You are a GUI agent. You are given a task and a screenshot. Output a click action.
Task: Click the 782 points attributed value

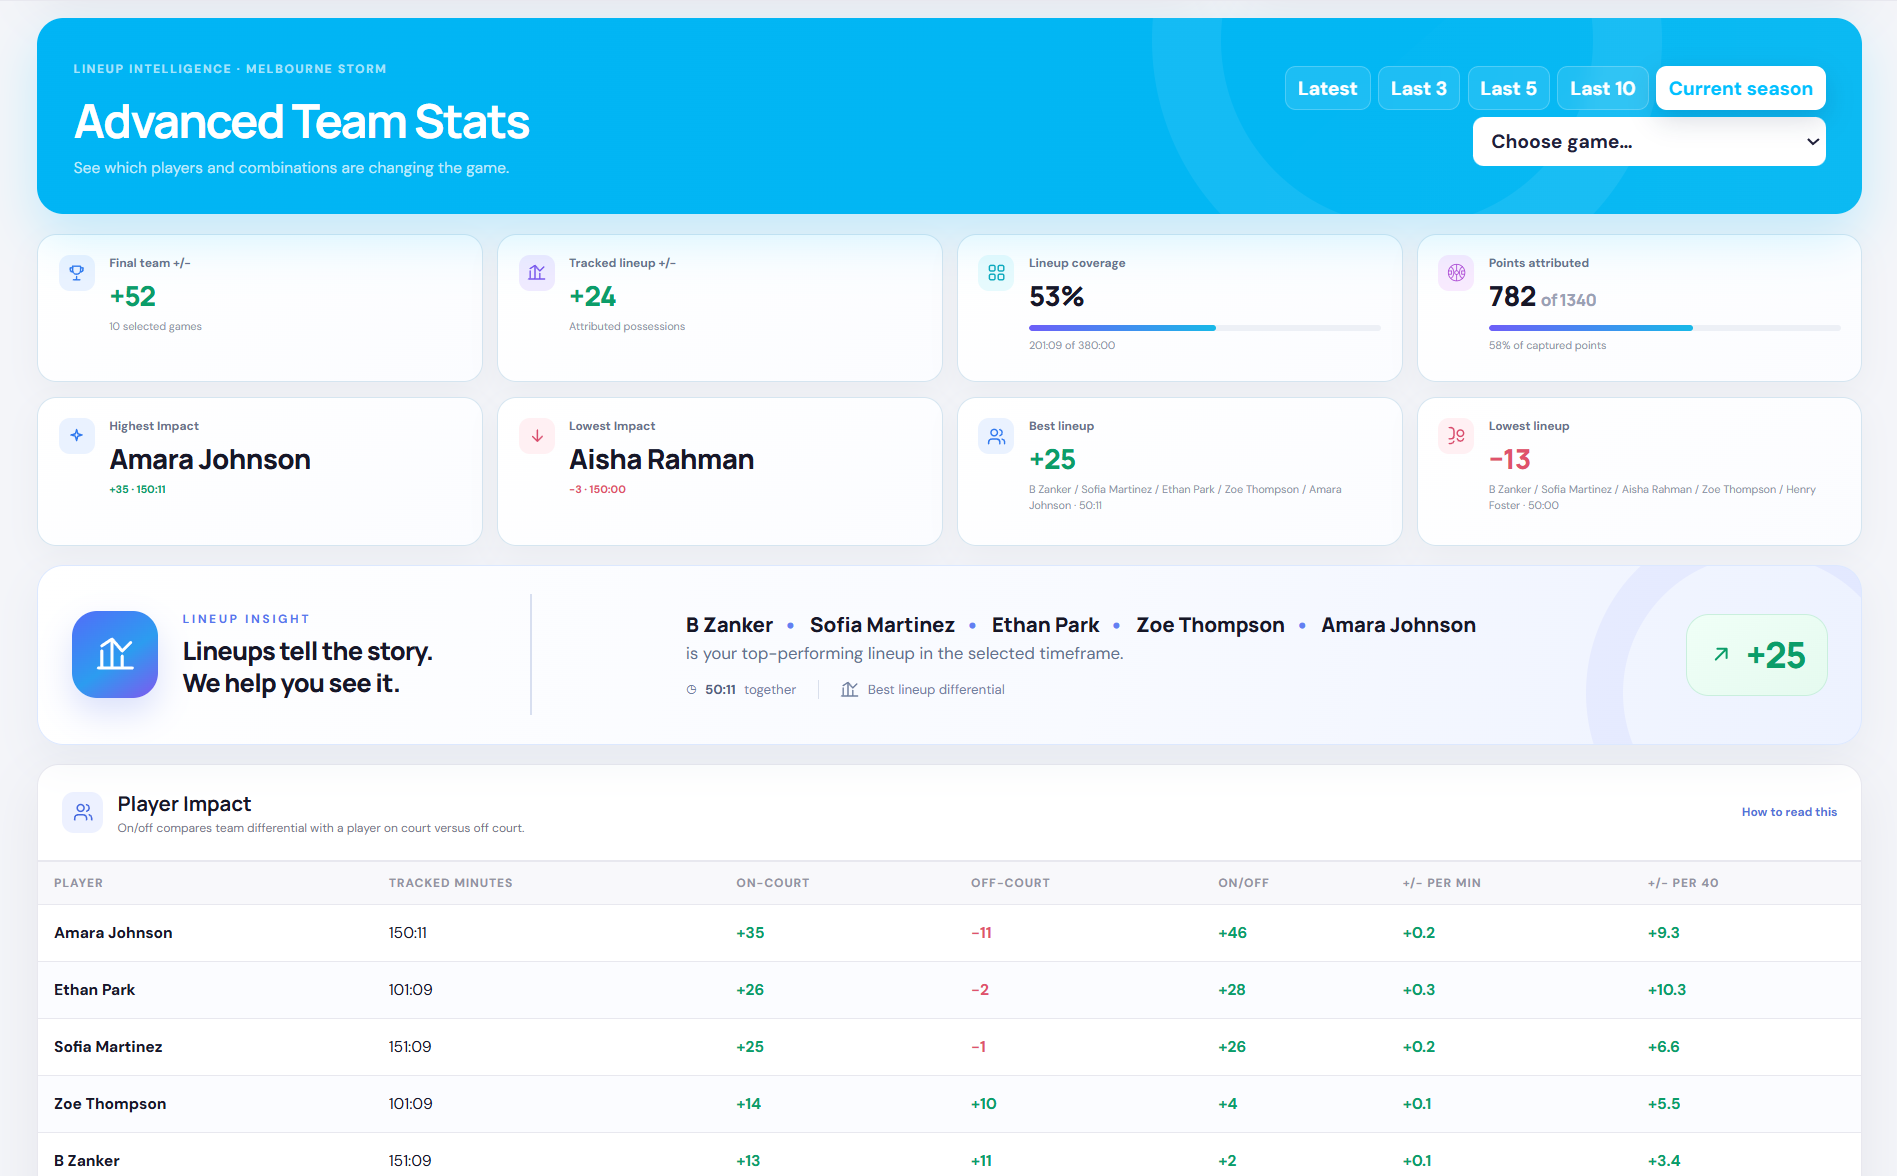1512,297
